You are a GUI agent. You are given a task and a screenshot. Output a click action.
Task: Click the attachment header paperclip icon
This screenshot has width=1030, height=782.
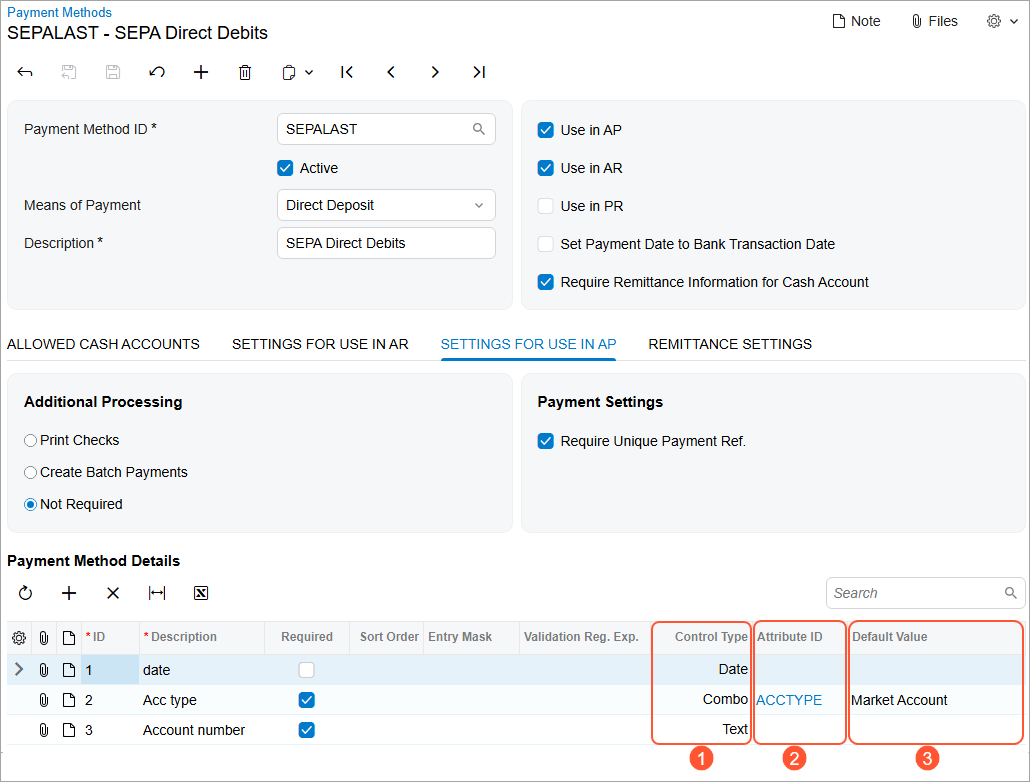tap(43, 637)
